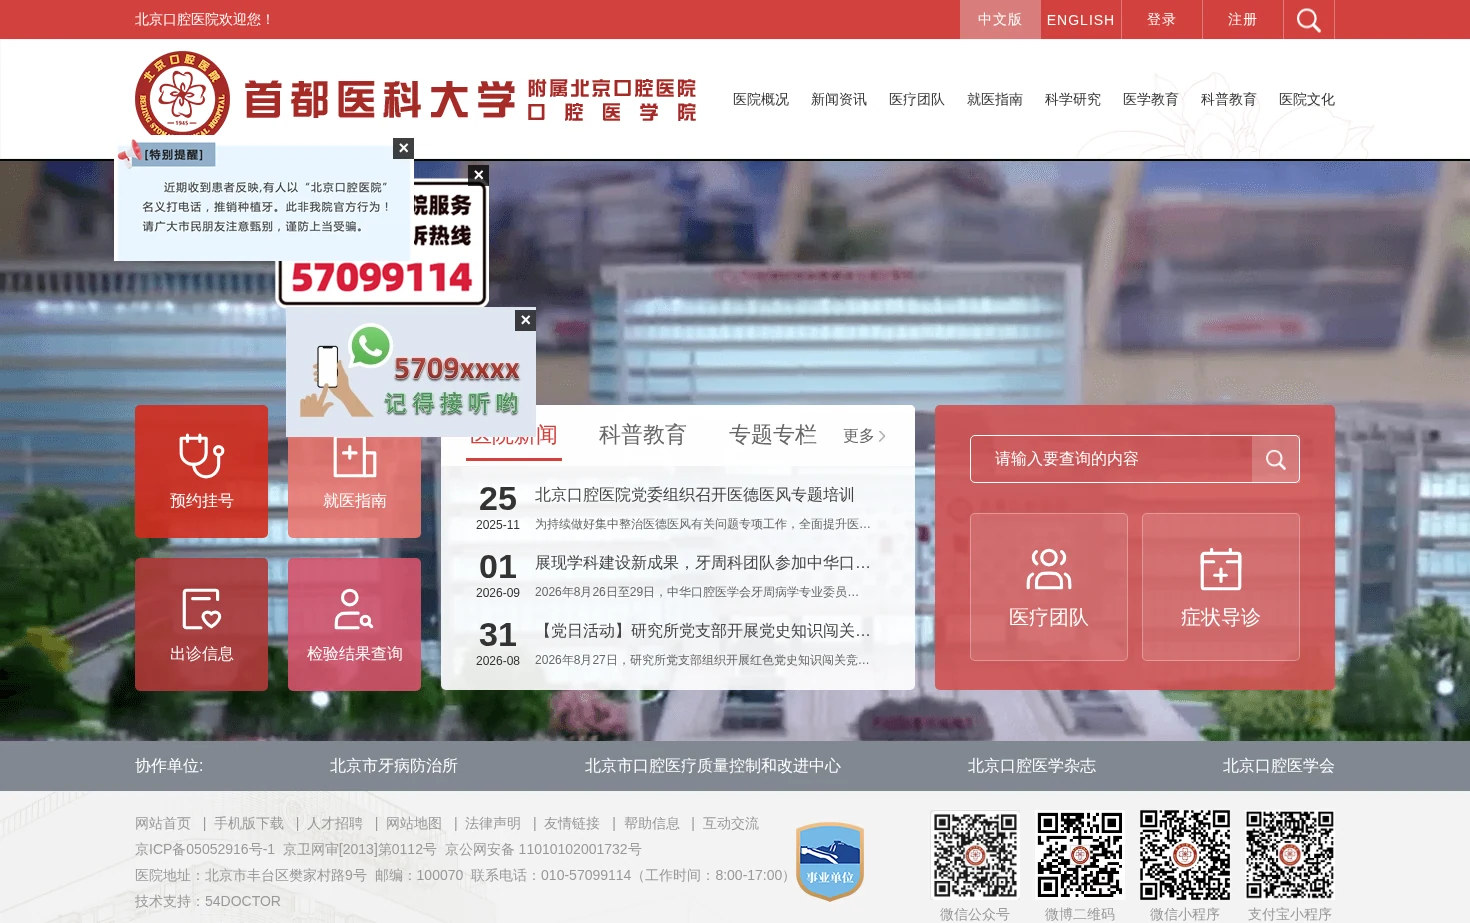The height and width of the screenshot is (923, 1470).
Task: Open 新闻资讯 menu
Action: click(x=839, y=99)
